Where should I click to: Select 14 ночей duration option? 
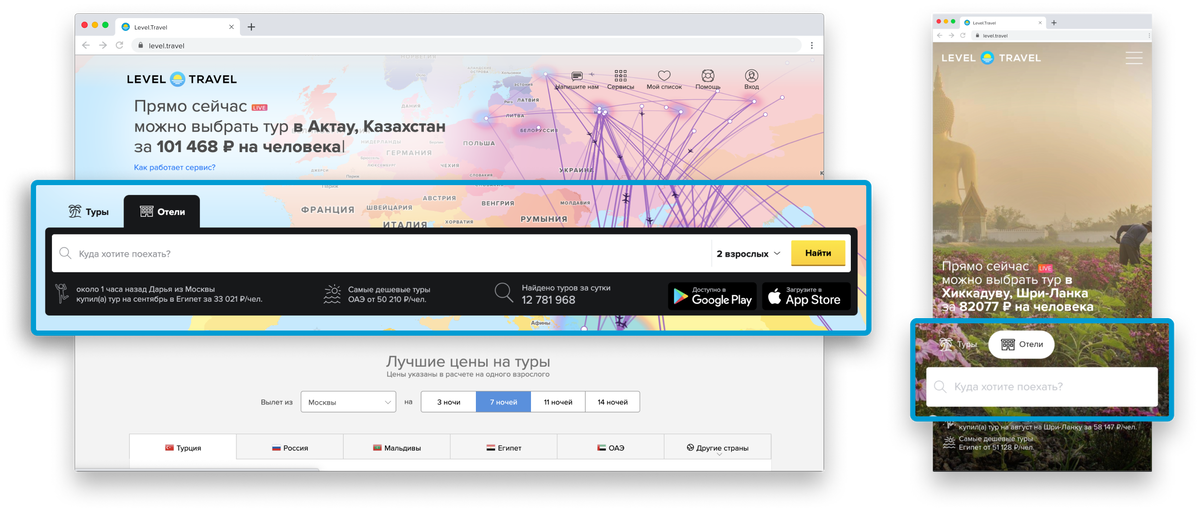pos(613,402)
